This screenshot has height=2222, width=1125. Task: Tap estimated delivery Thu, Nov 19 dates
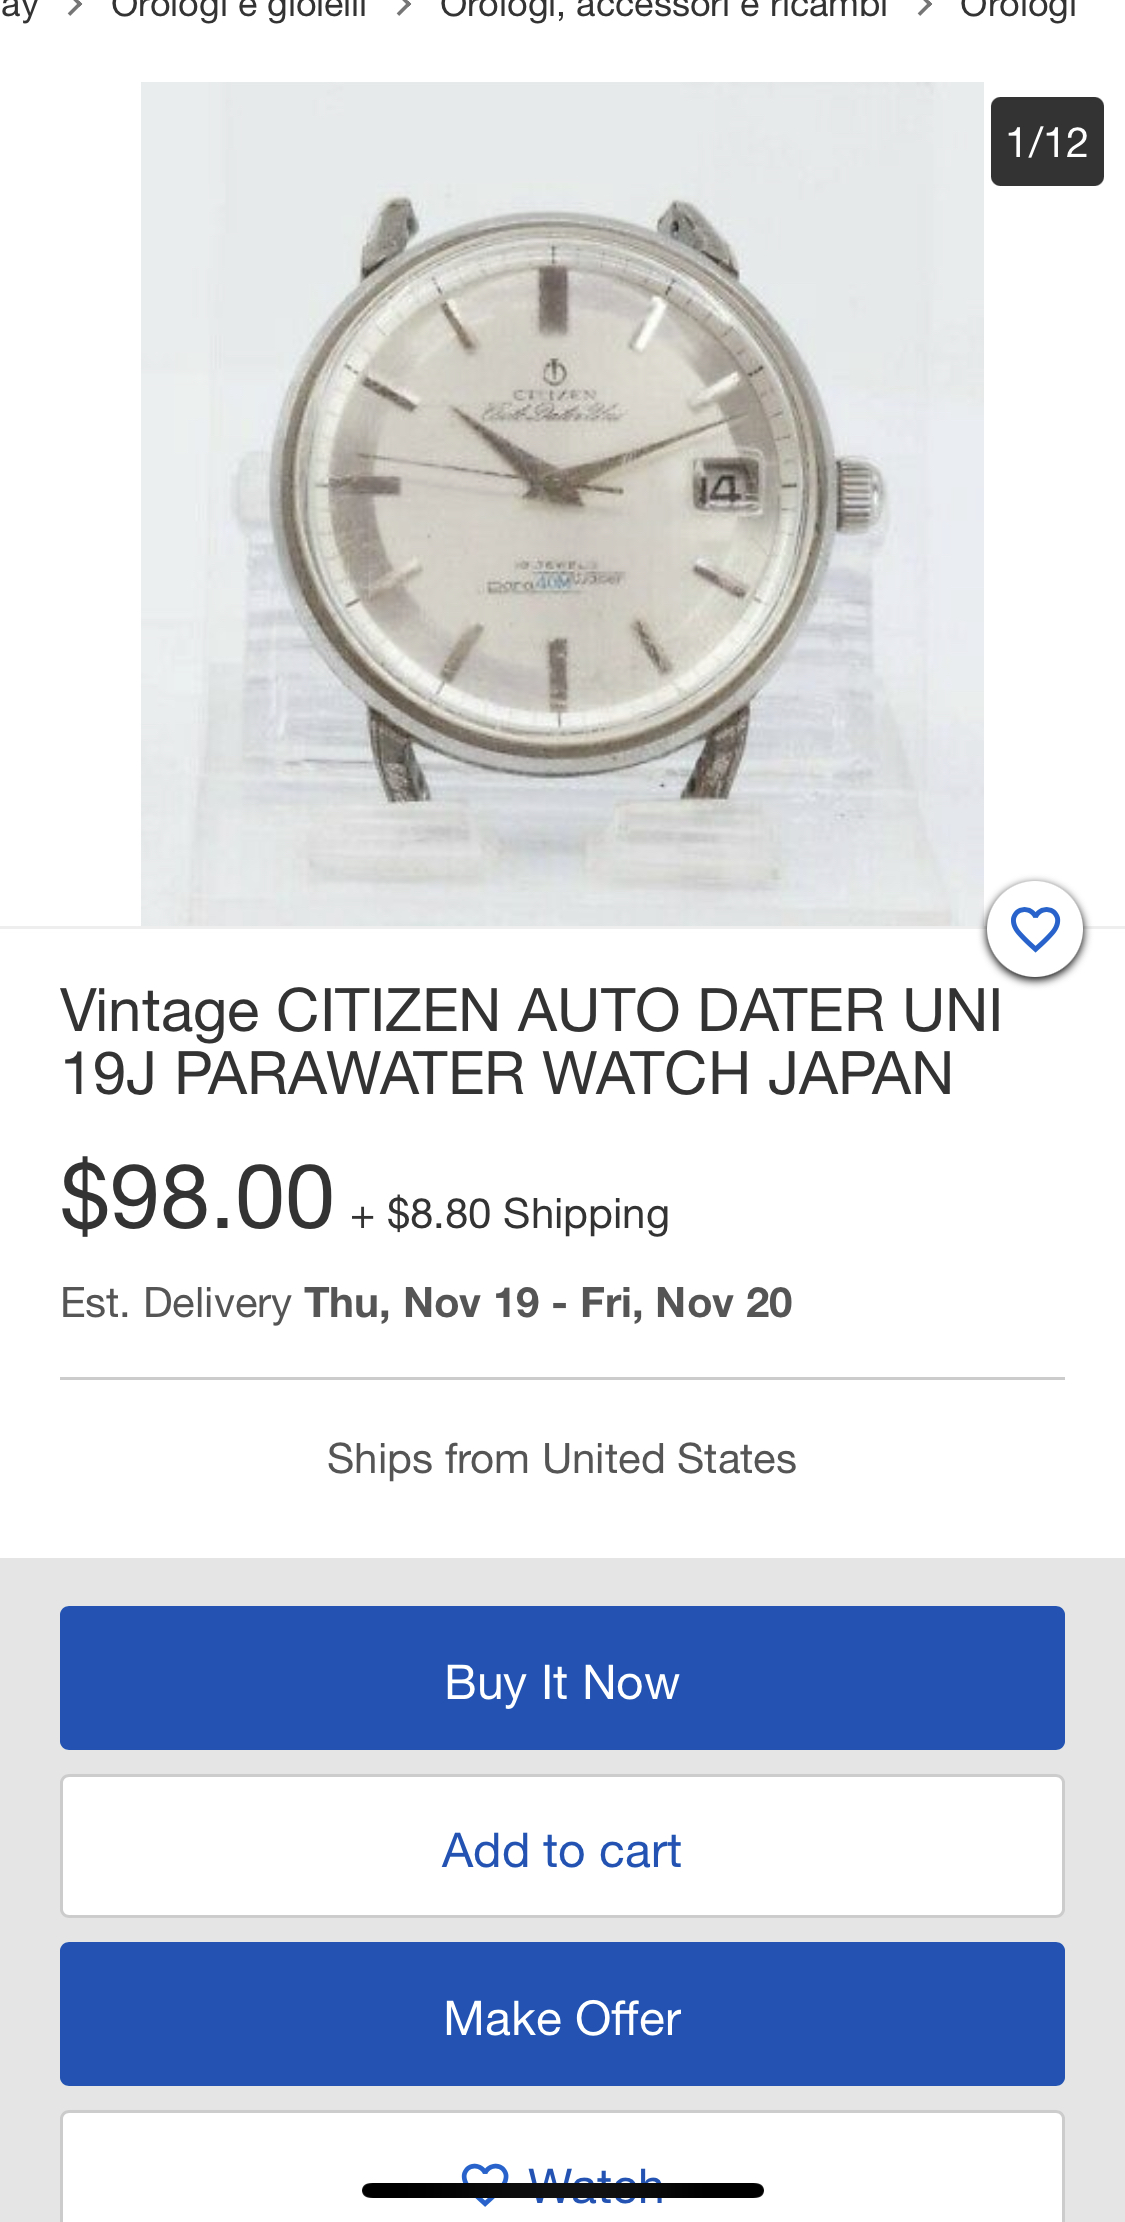(x=548, y=1303)
